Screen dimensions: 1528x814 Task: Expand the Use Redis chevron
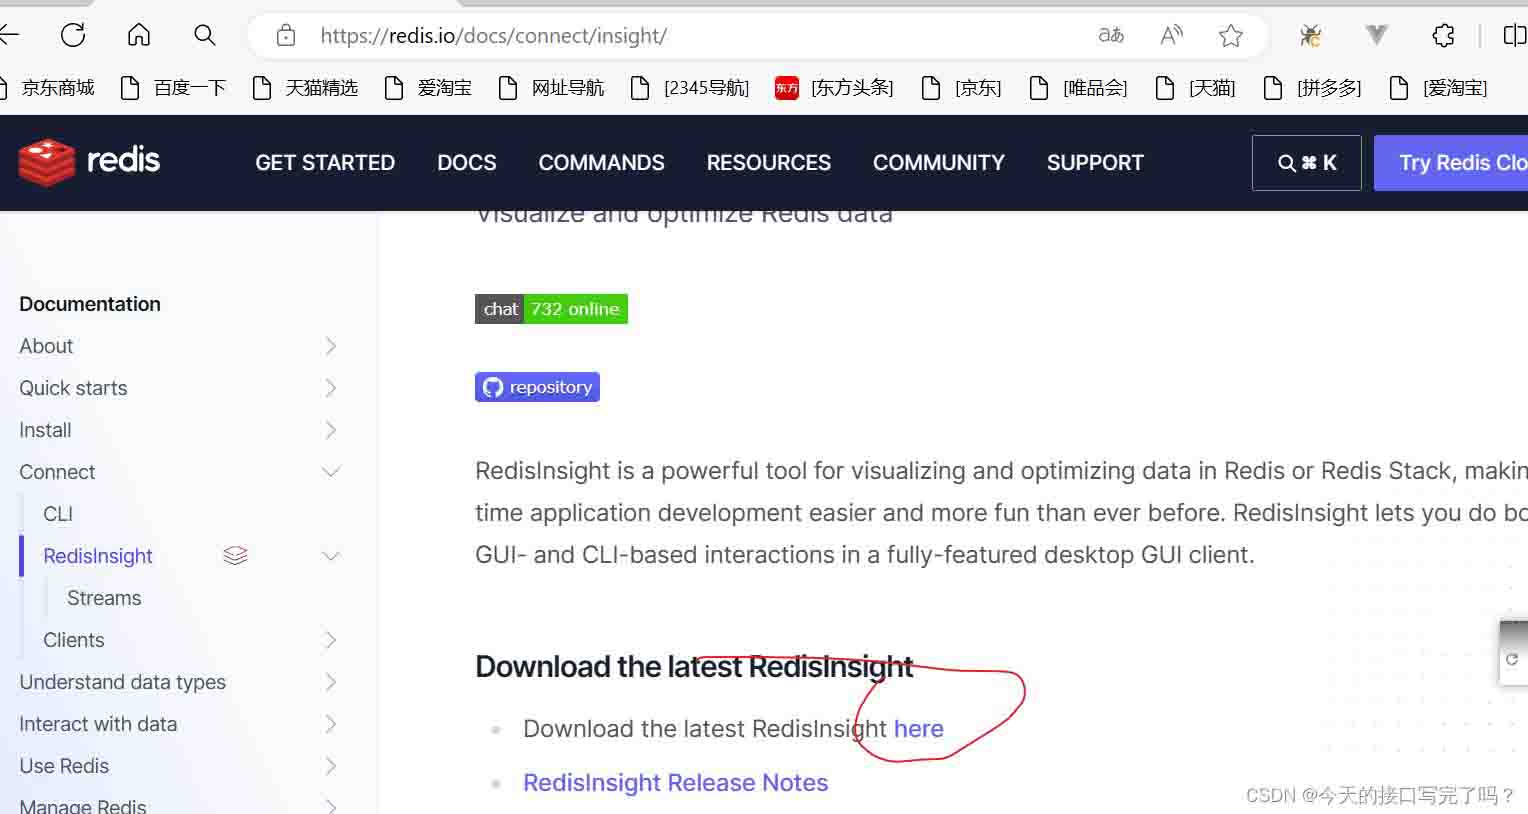pos(331,766)
